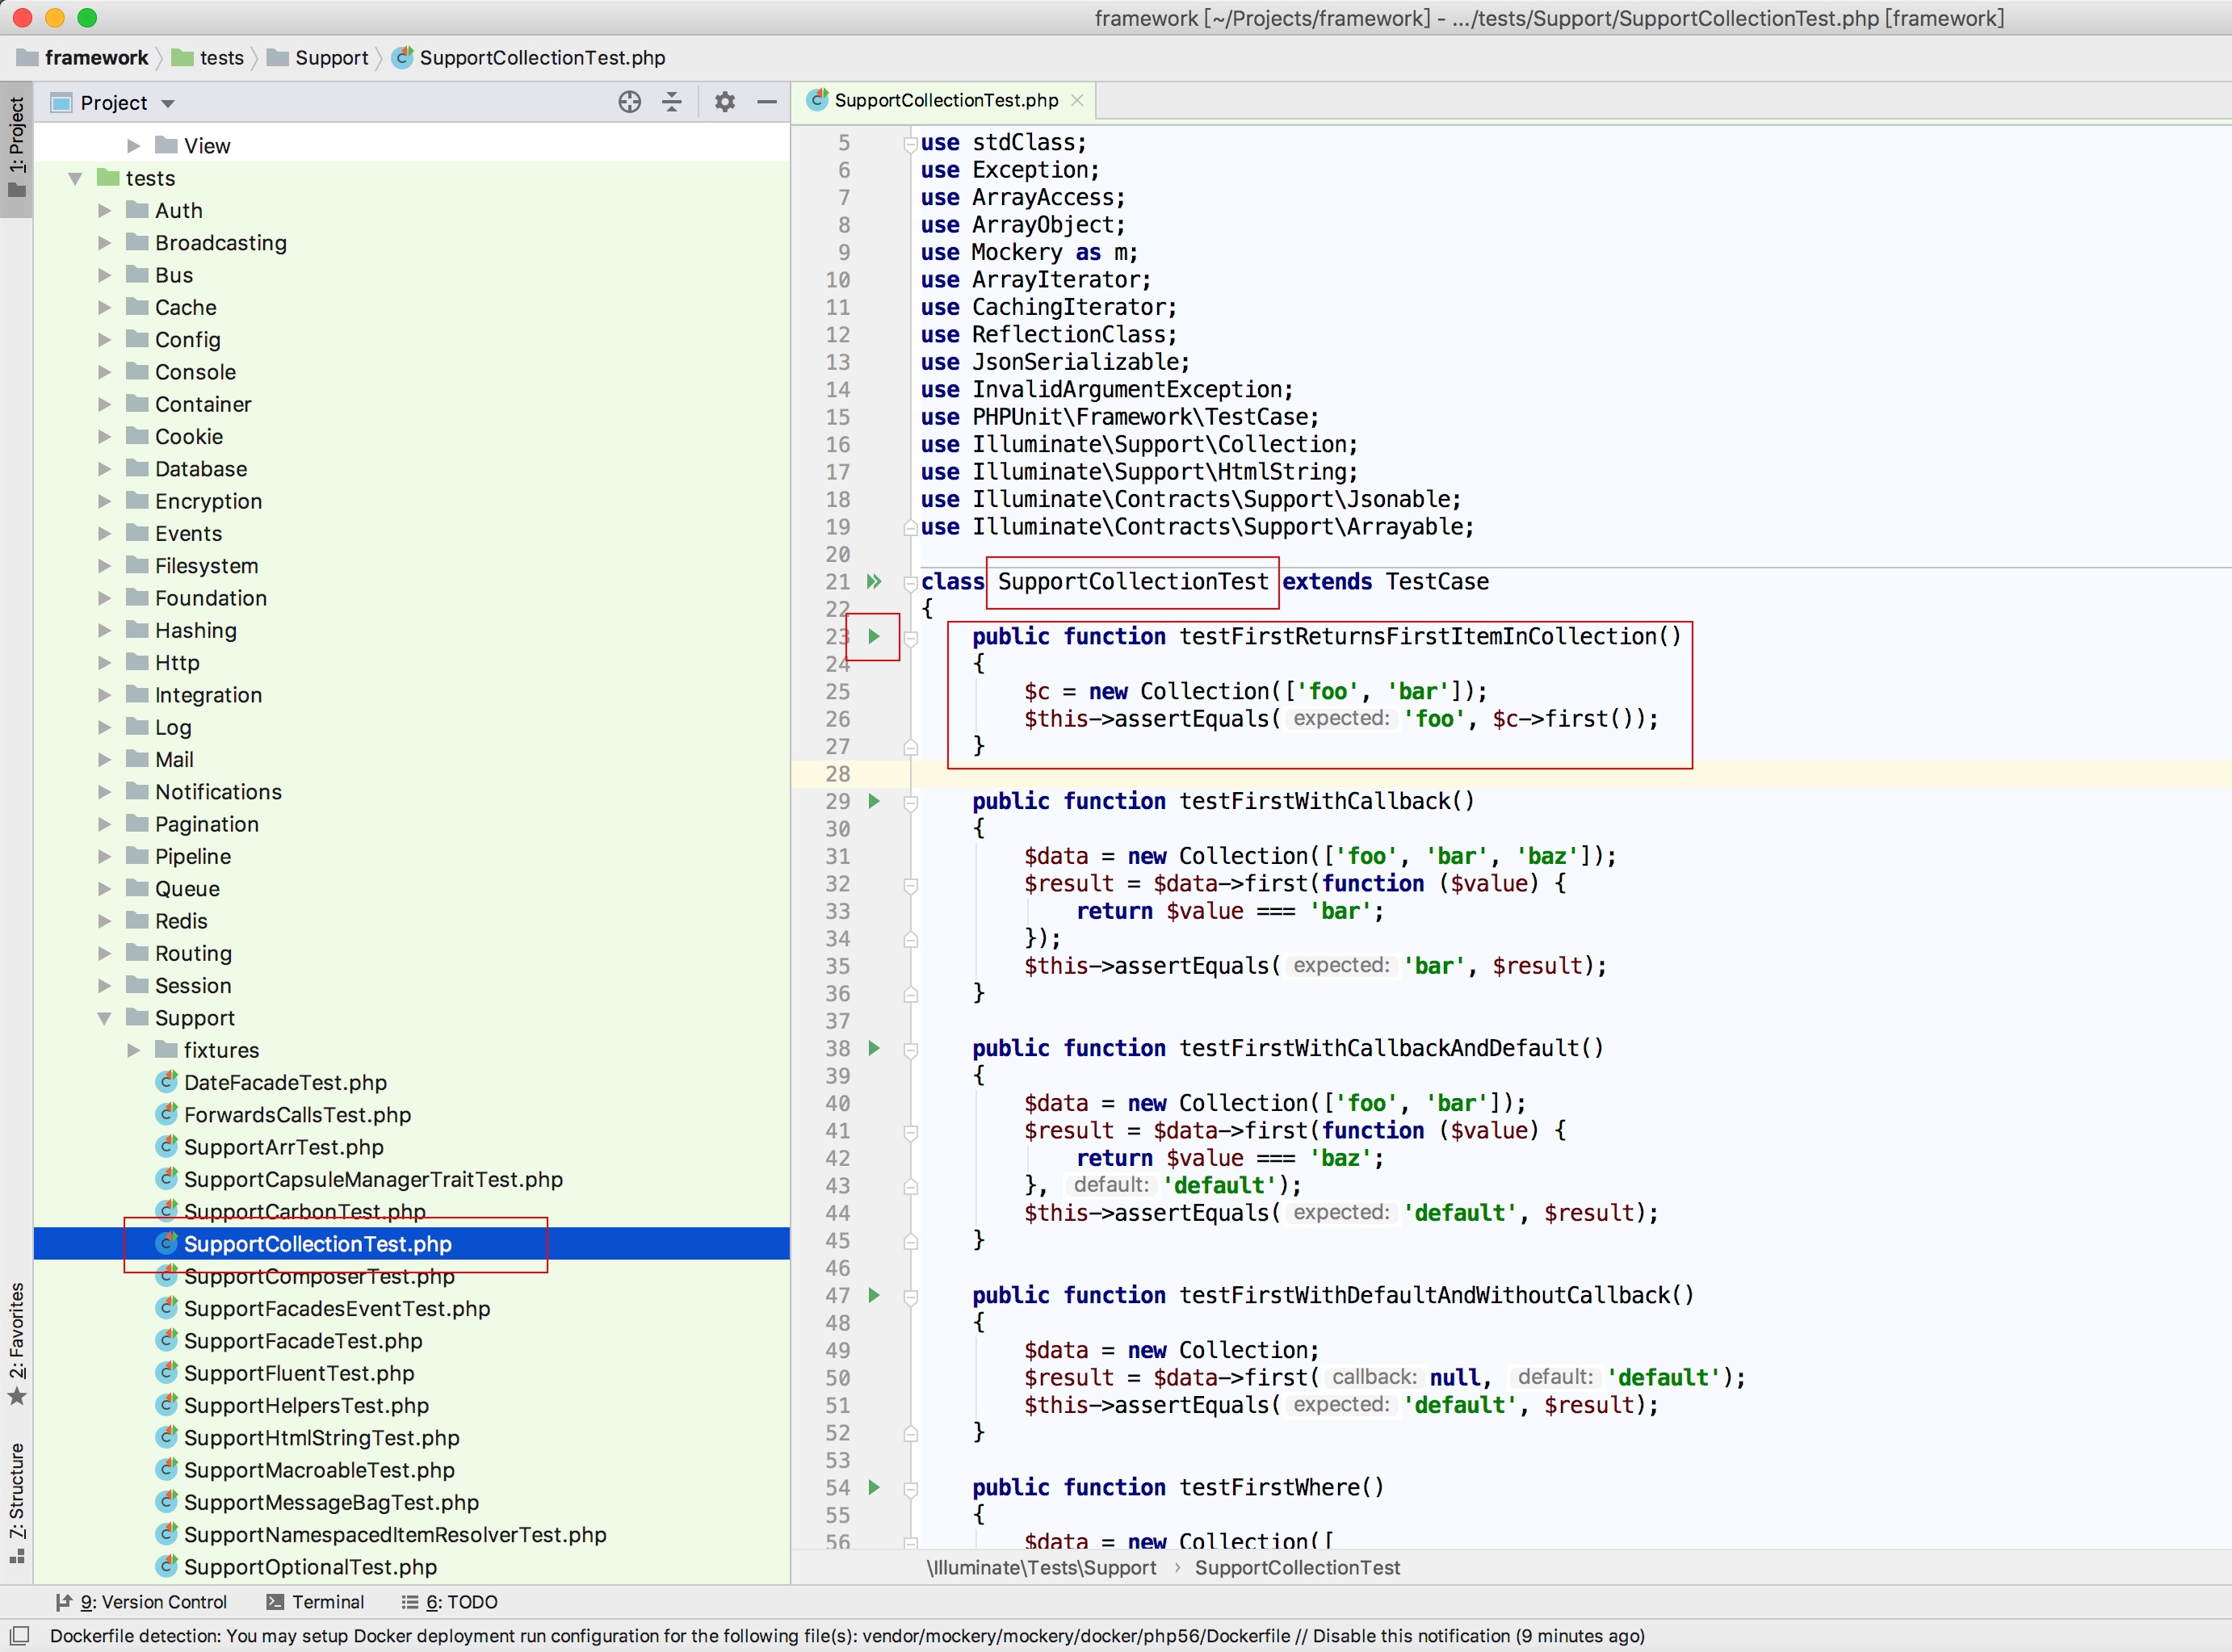The height and width of the screenshot is (1652, 2232).
Task: Open SupportFluentTest.php file
Action: 299,1373
